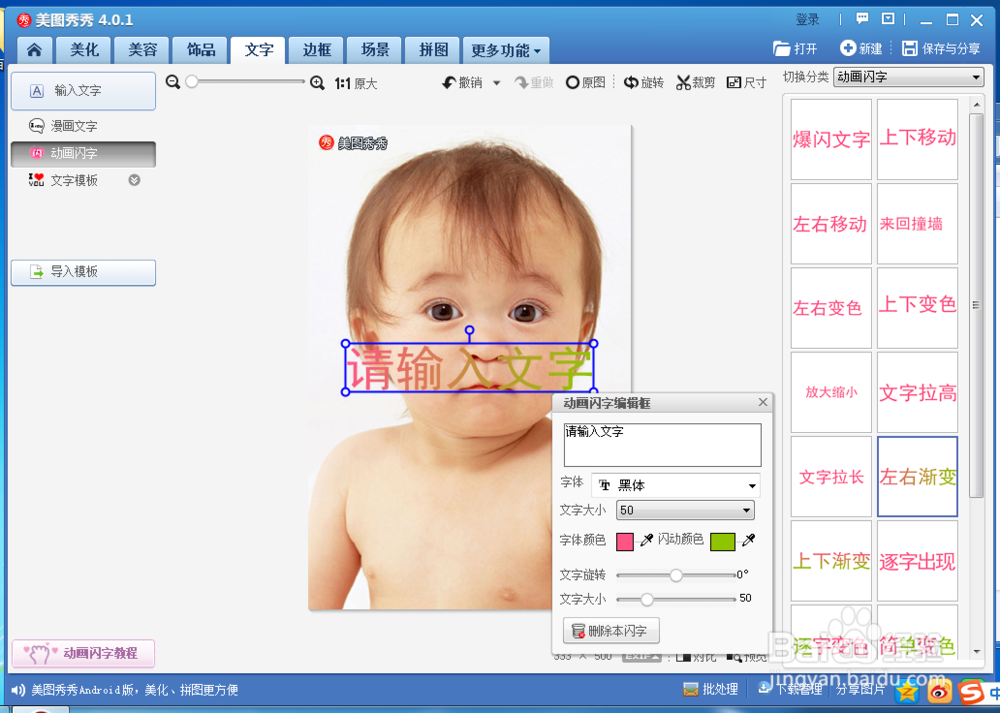Image resolution: width=1000 pixels, height=713 pixels.
Task: Open the 文字大小 size dropdown set to 50
Action: click(x=684, y=510)
